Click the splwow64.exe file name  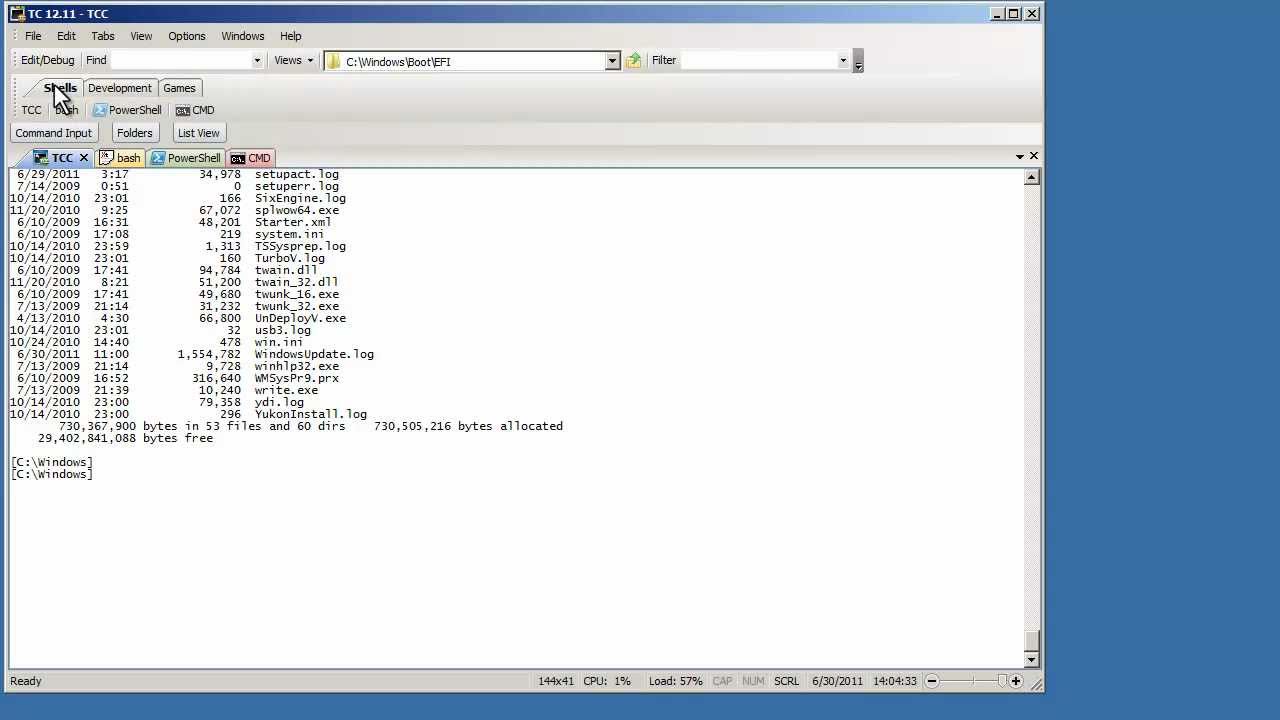click(x=297, y=210)
